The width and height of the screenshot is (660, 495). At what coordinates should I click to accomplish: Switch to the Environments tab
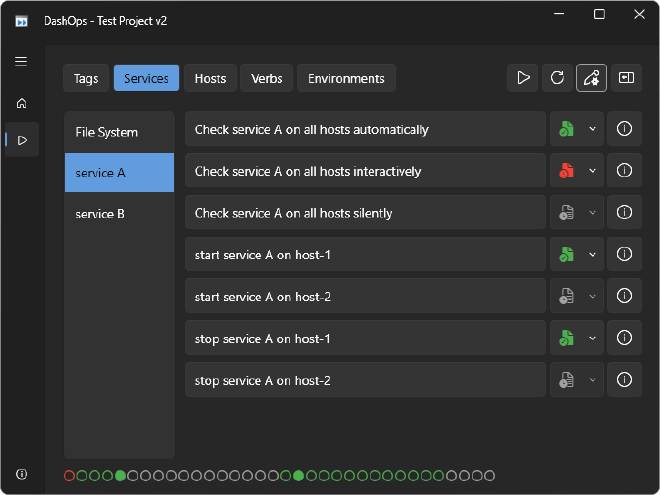click(346, 78)
